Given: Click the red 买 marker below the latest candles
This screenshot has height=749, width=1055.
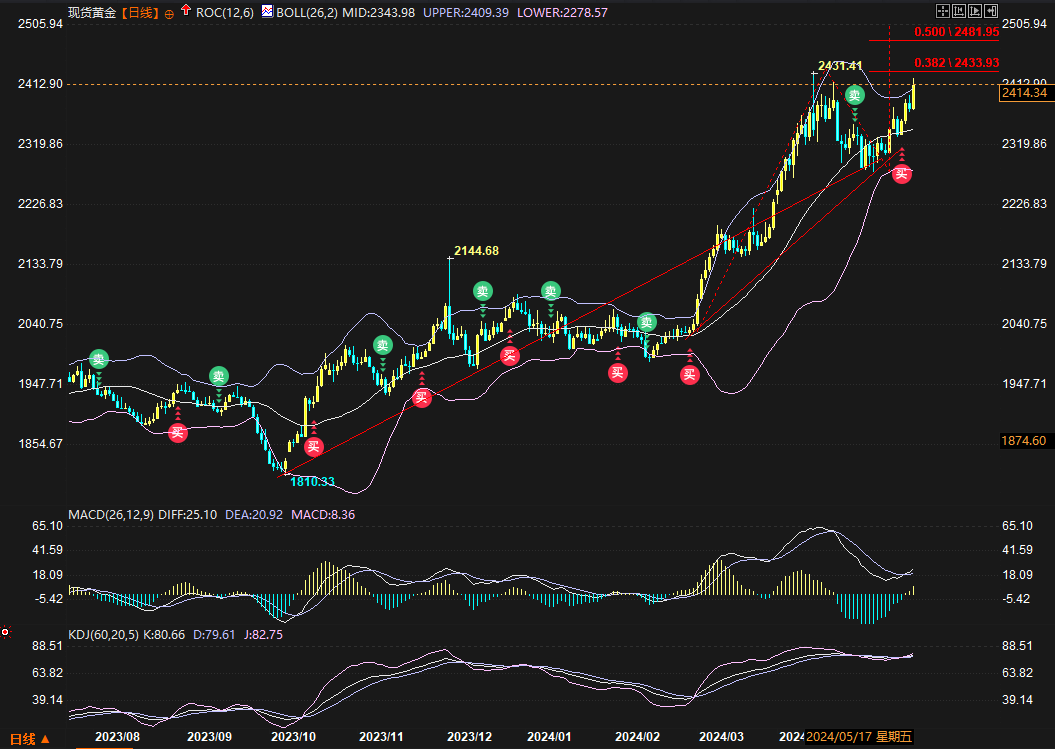Looking at the screenshot, I should coord(901,174).
